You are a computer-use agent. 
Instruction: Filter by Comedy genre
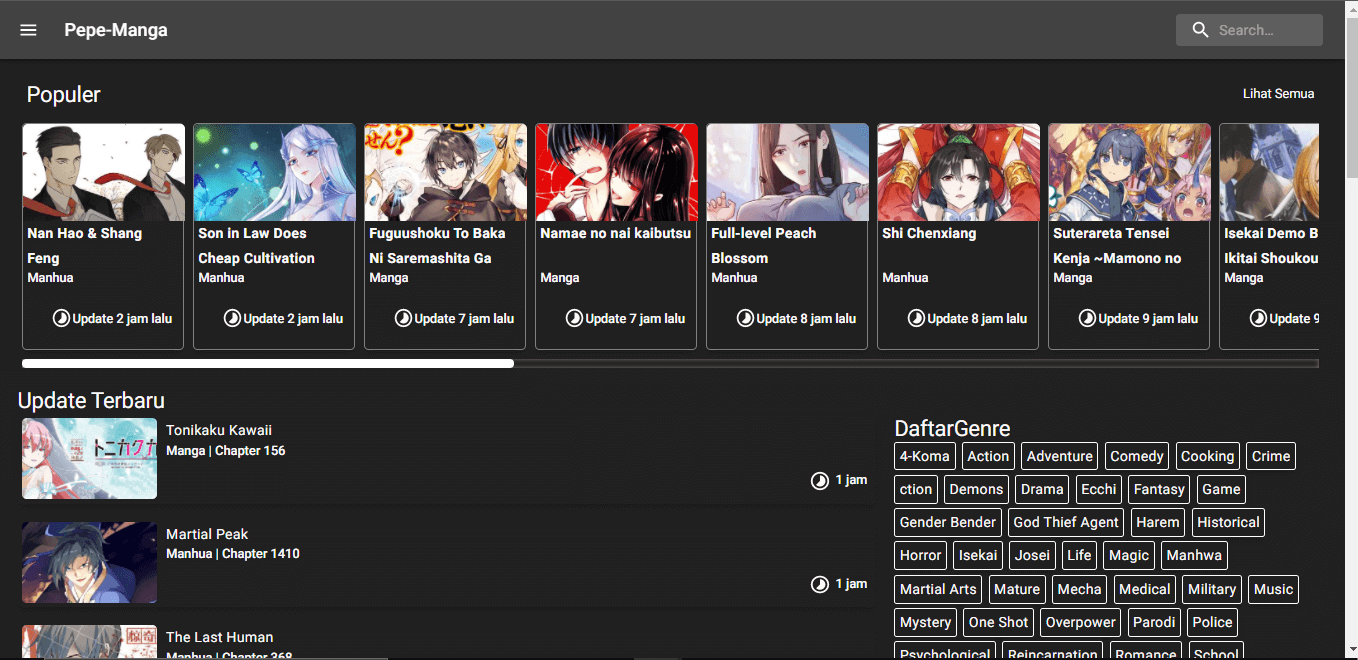[1137, 456]
